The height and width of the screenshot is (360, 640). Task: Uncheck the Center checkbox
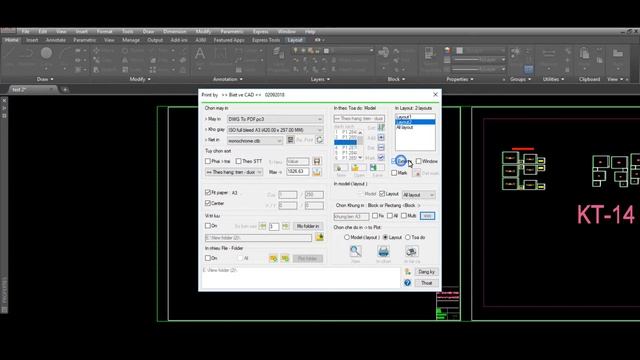tap(208, 203)
